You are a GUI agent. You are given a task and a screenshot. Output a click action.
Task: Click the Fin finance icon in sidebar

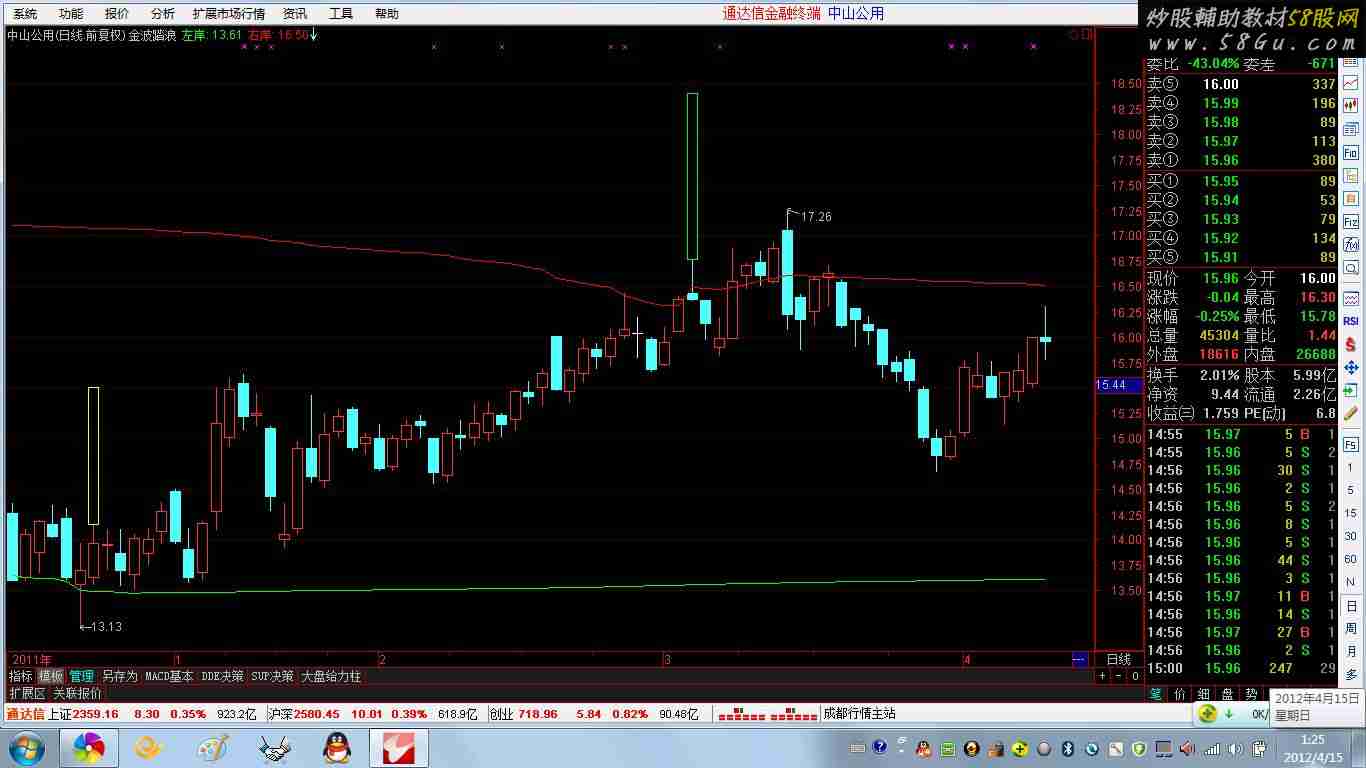pos(1351,153)
